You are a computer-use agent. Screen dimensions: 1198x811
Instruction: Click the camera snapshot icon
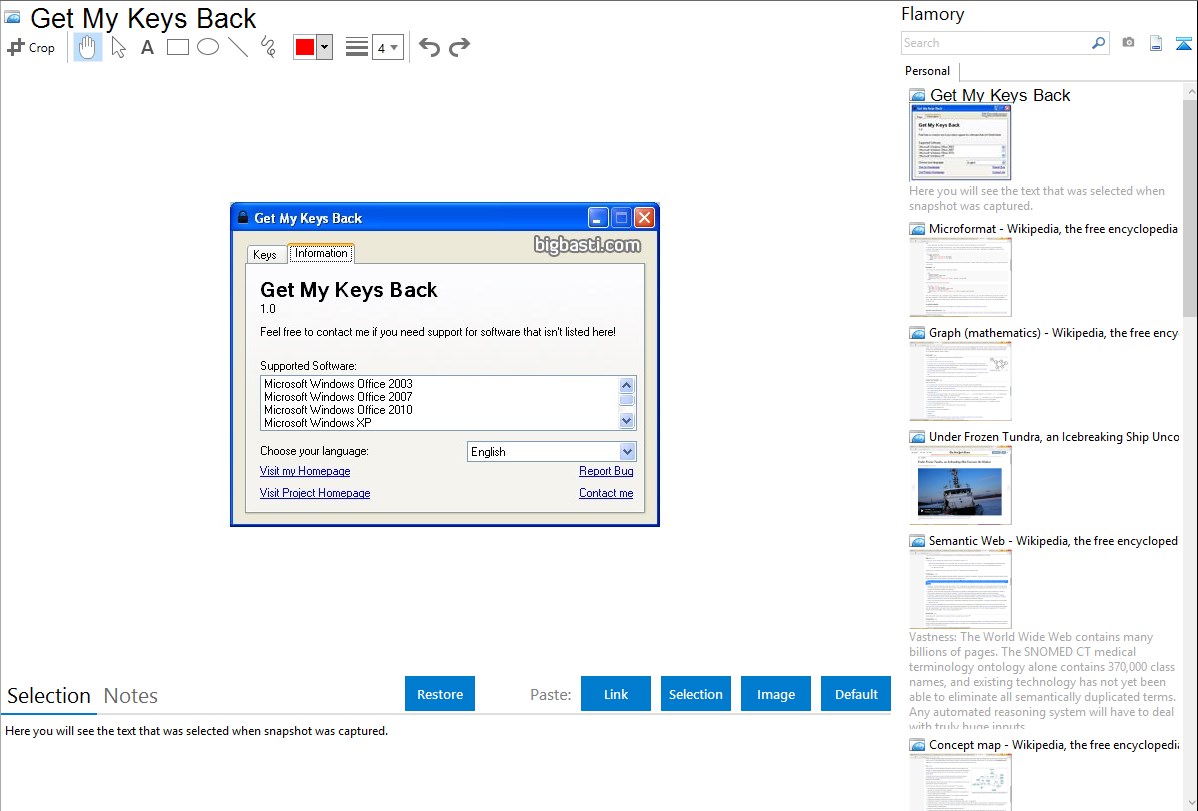[1128, 43]
